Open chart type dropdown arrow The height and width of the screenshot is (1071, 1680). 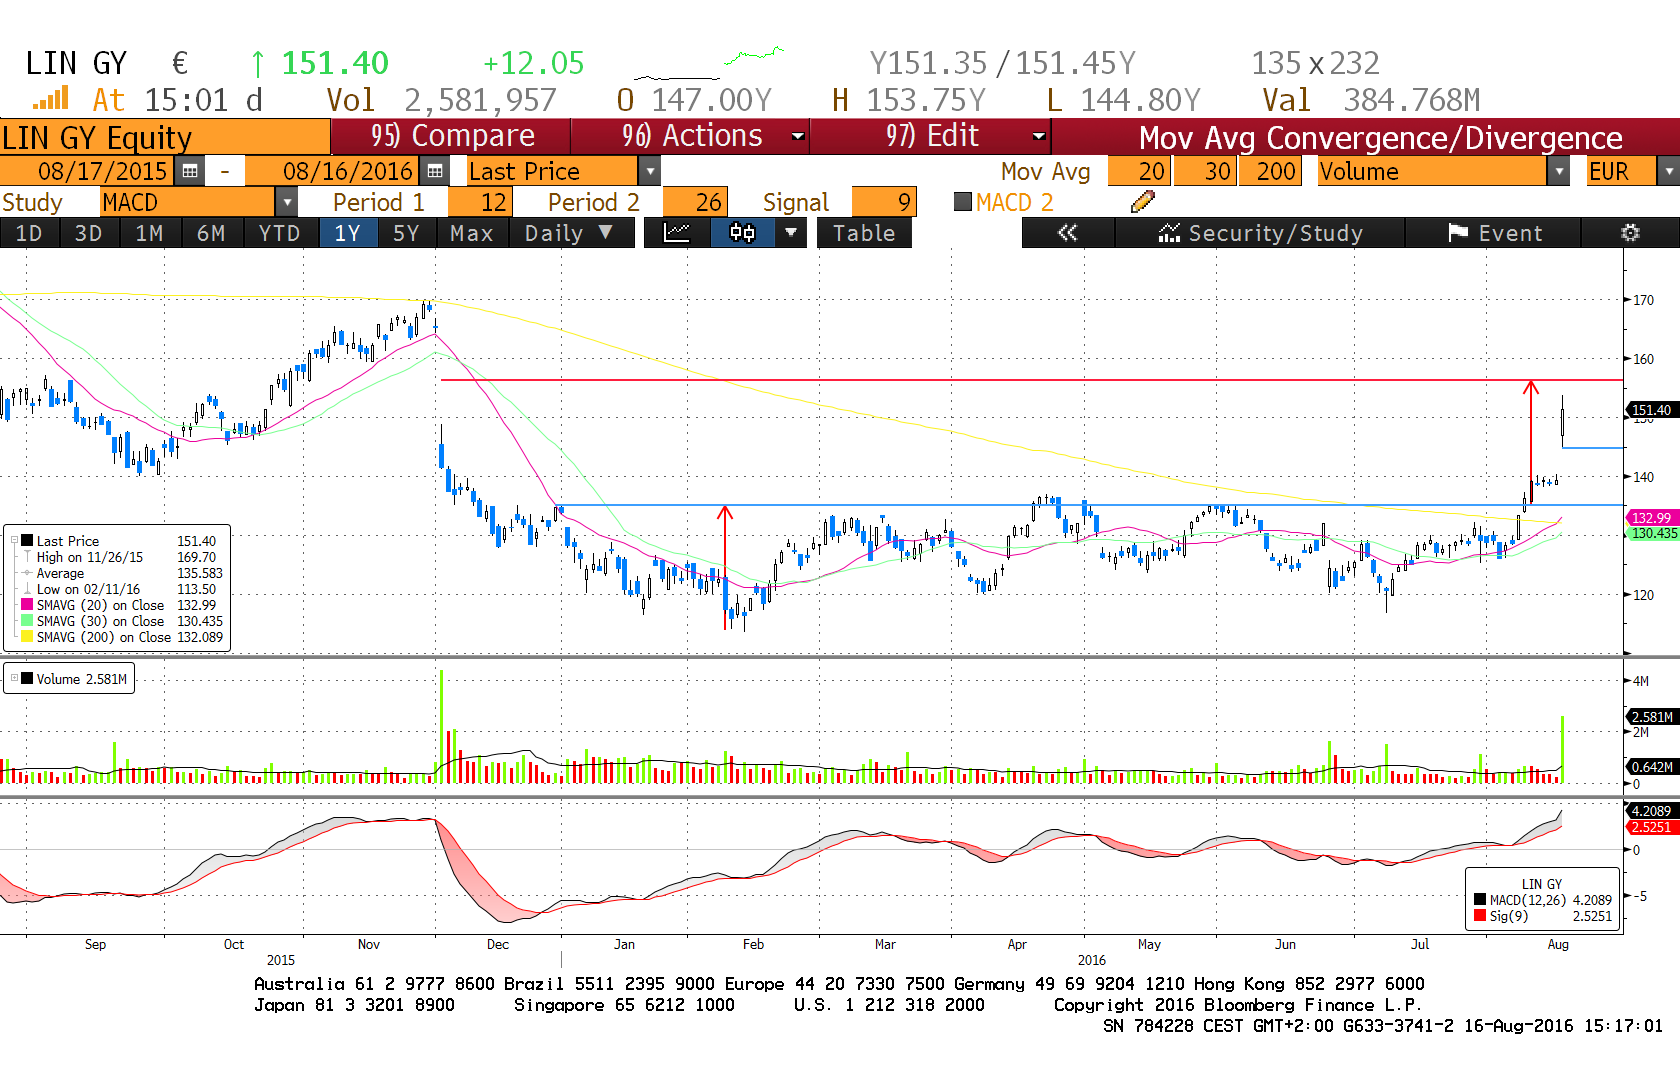click(791, 233)
